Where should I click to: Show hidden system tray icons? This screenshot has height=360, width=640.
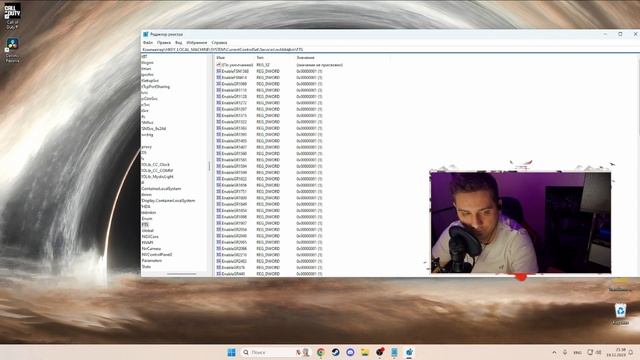[x=554, y=352]
